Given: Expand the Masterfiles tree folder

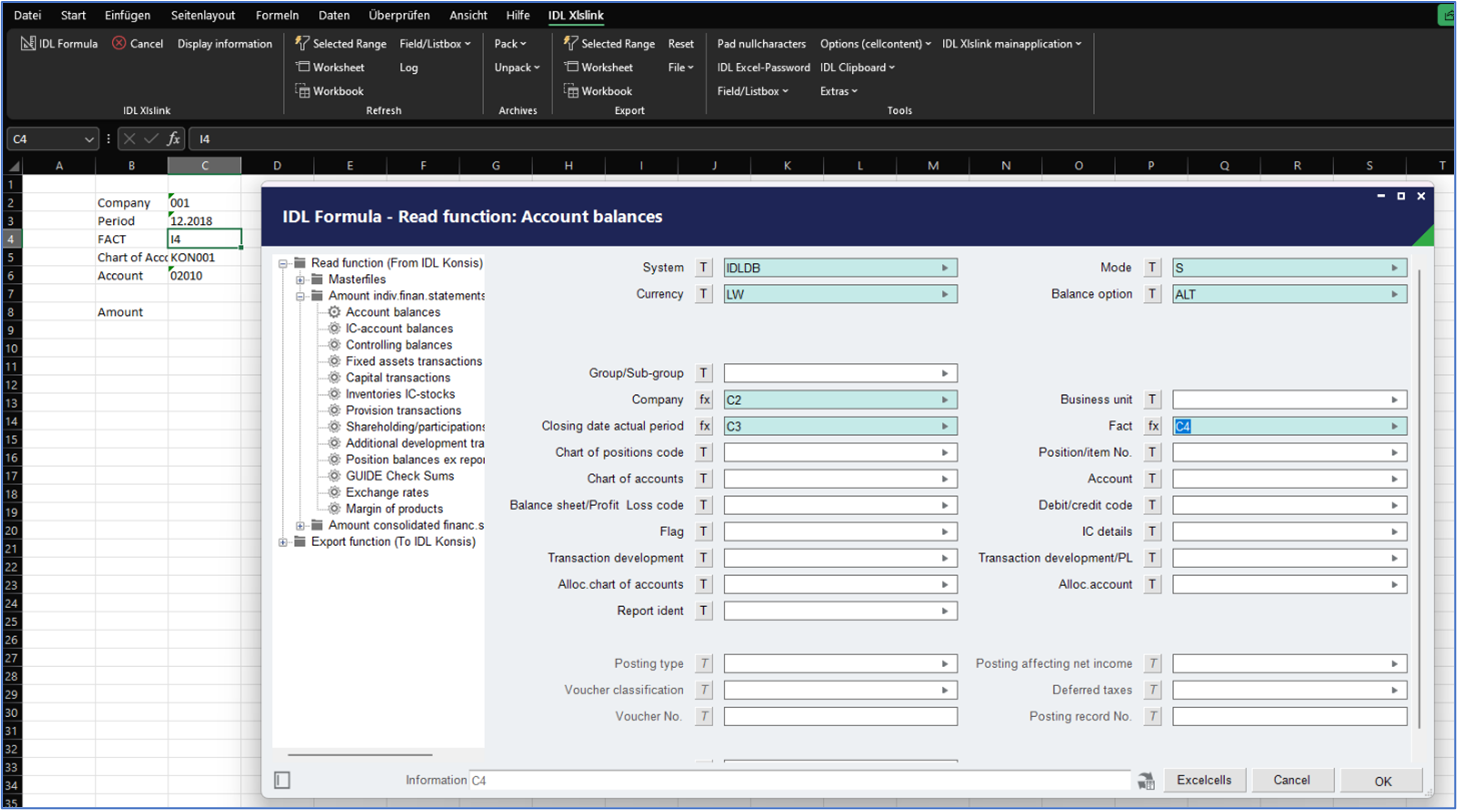Looking at the screenshot, I should [x=300, y=279].
